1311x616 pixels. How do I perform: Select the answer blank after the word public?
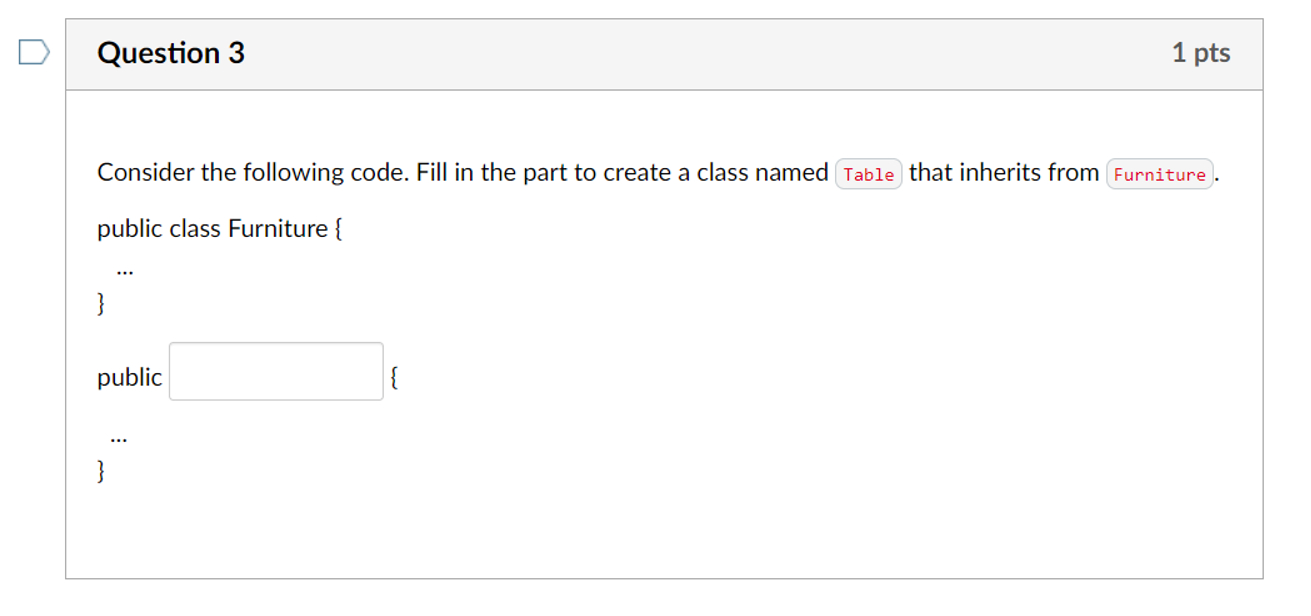tap(275, 371)
